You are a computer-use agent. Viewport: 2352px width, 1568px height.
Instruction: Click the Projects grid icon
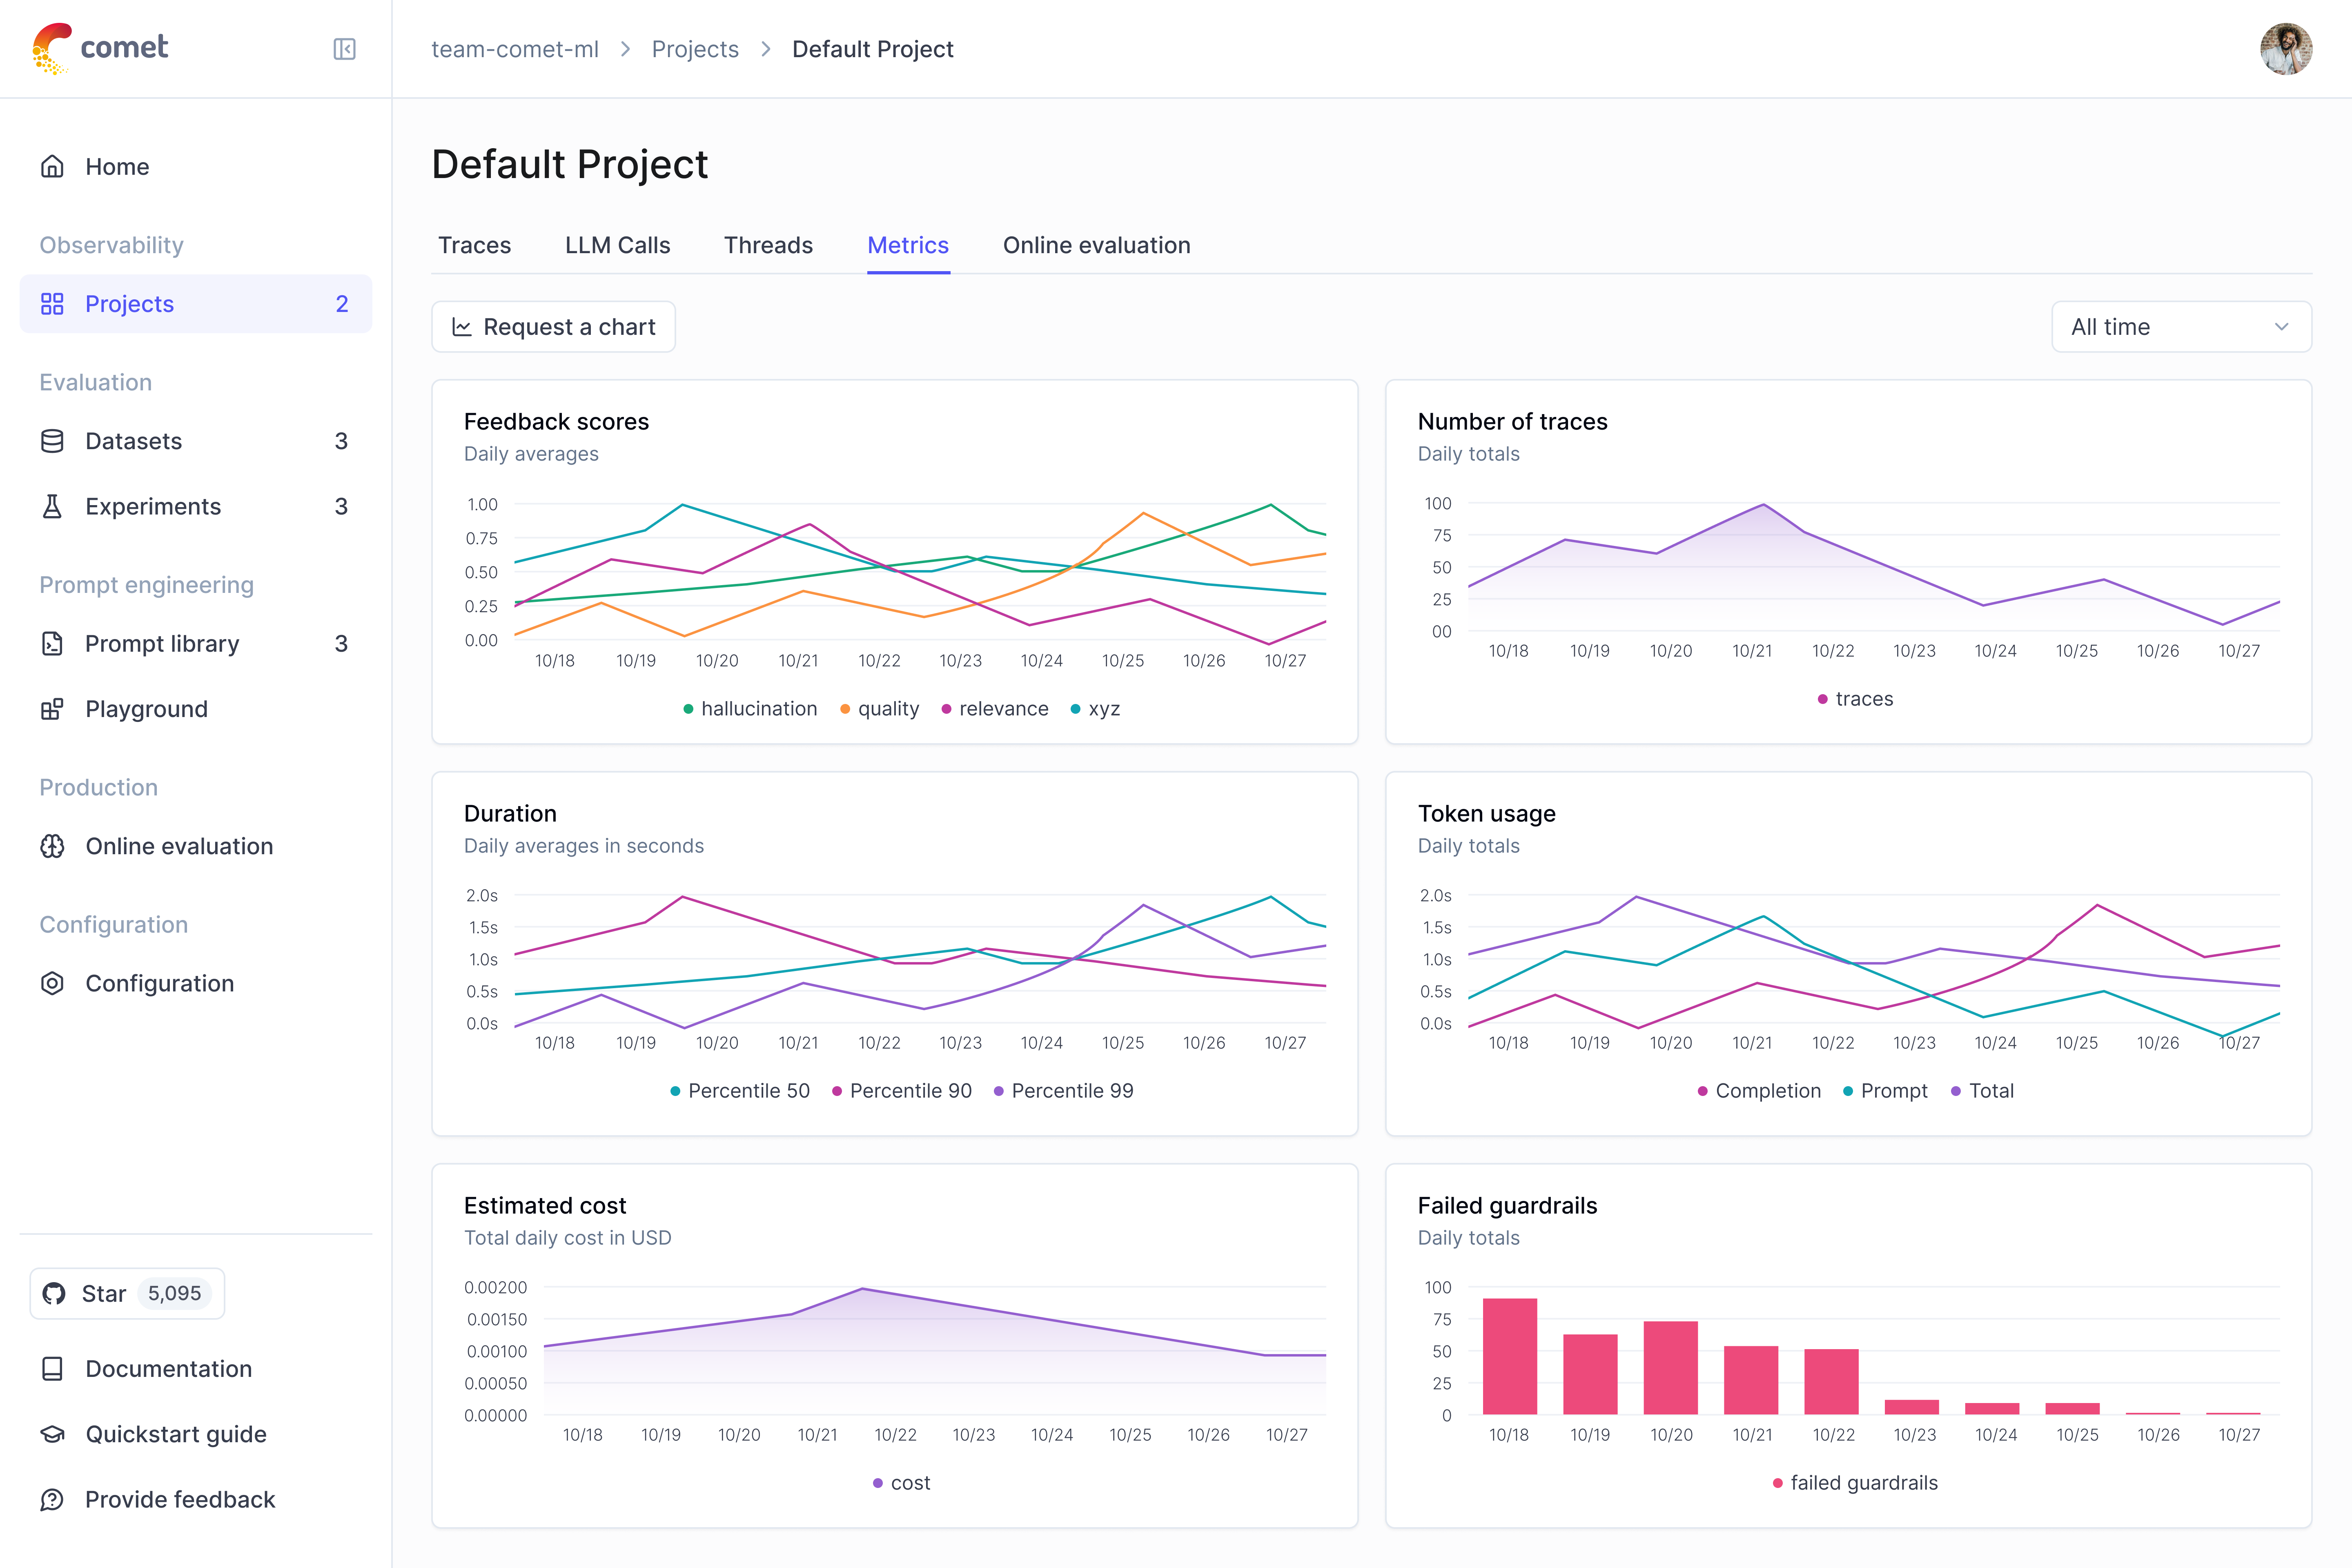coord(52,304)
